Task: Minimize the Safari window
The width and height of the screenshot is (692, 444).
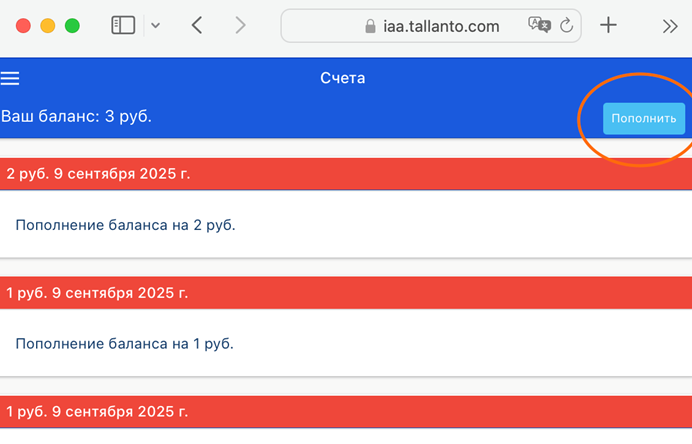Action: click(x=48, y=26)
